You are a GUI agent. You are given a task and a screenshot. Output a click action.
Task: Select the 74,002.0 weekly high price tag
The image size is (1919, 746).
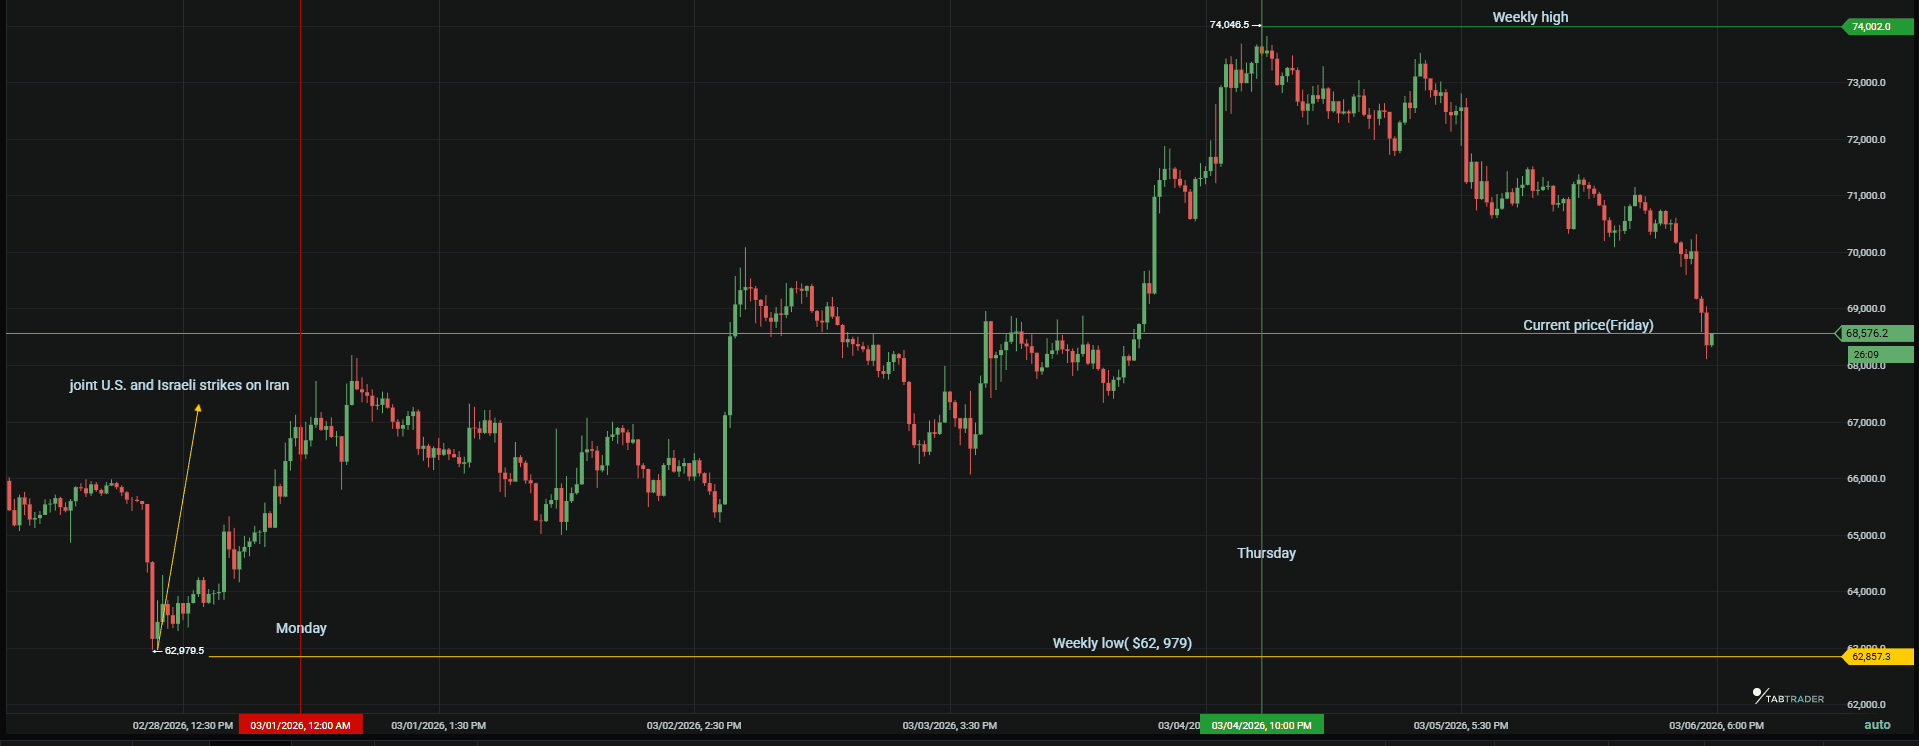click(x=1877, y=27)
